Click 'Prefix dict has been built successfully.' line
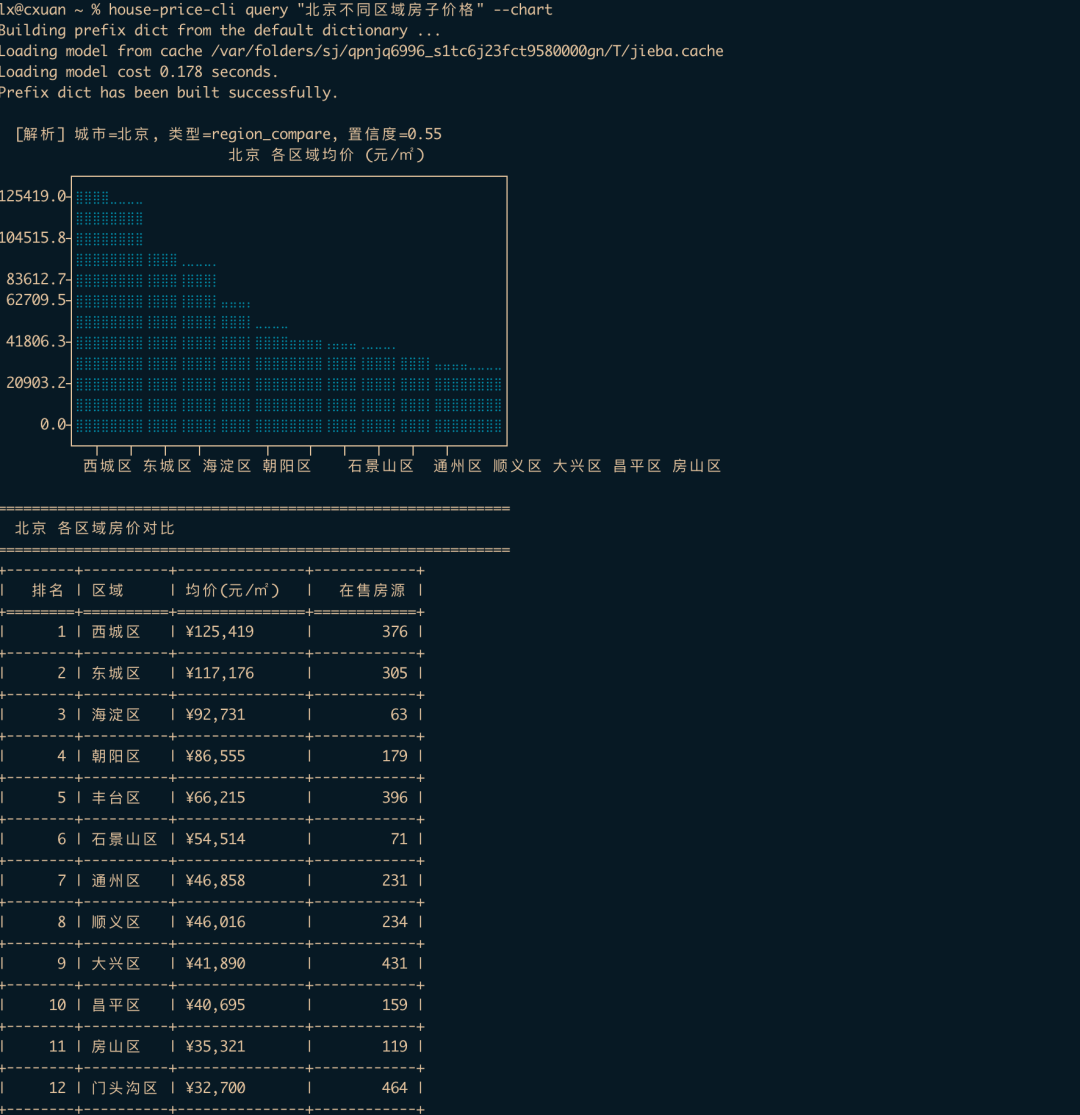This screenshot has height=1115, width=1080. (x=169, y=92)
